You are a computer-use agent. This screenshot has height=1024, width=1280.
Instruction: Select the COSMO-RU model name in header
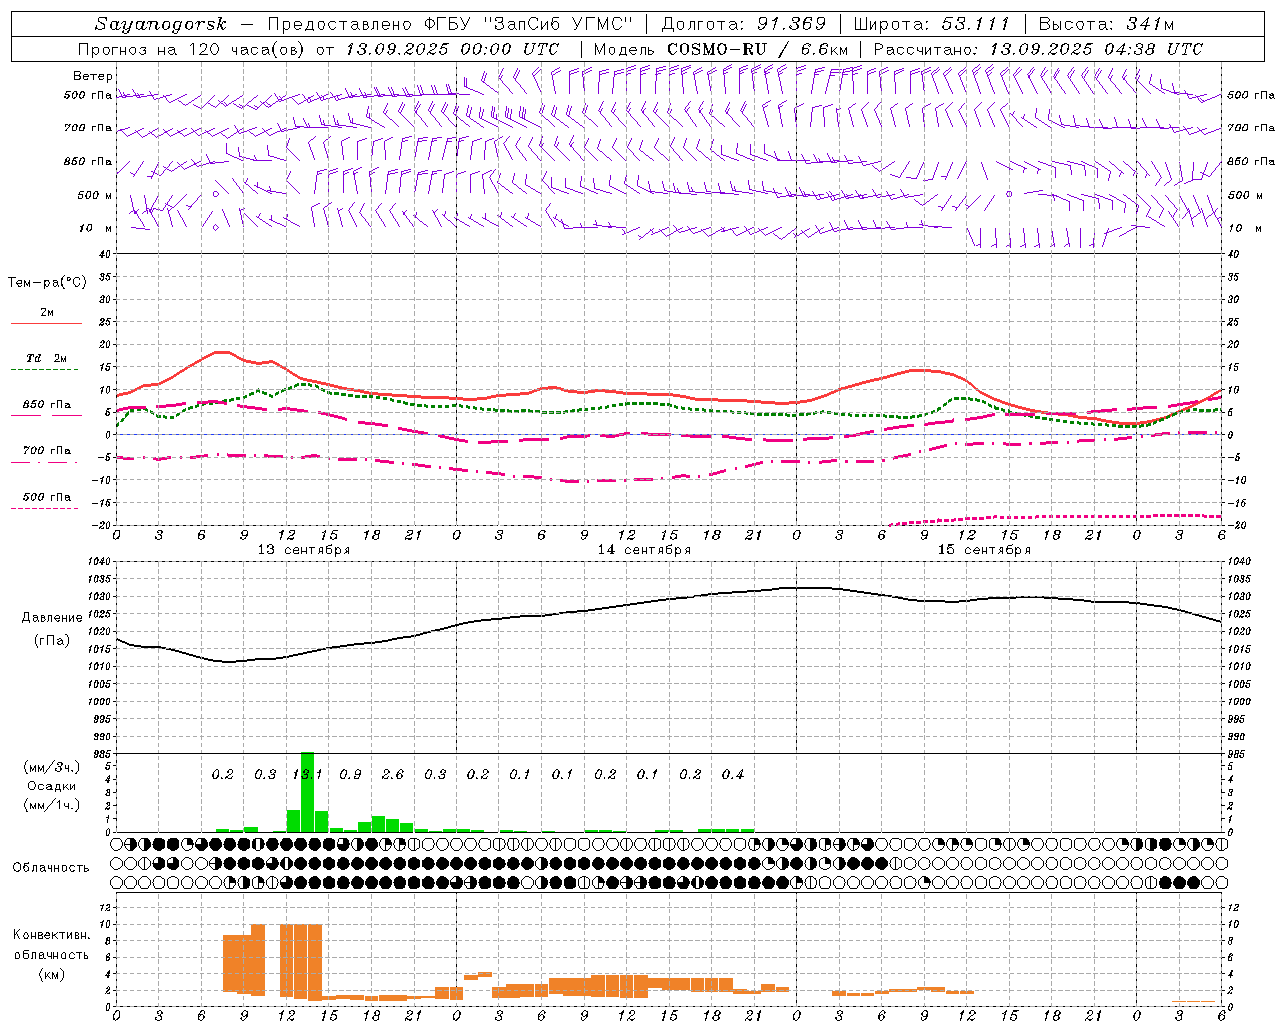tap(716, 49)
